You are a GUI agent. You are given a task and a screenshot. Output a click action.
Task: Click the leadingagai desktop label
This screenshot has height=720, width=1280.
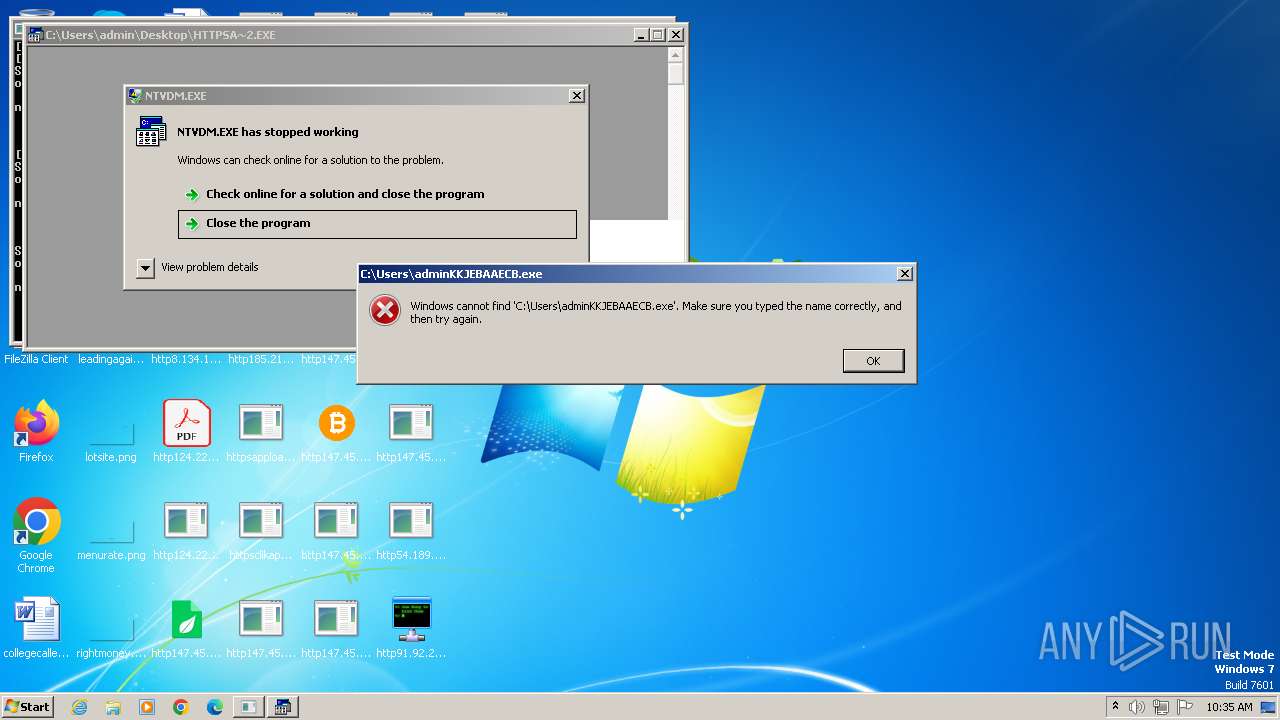[111, 359]
